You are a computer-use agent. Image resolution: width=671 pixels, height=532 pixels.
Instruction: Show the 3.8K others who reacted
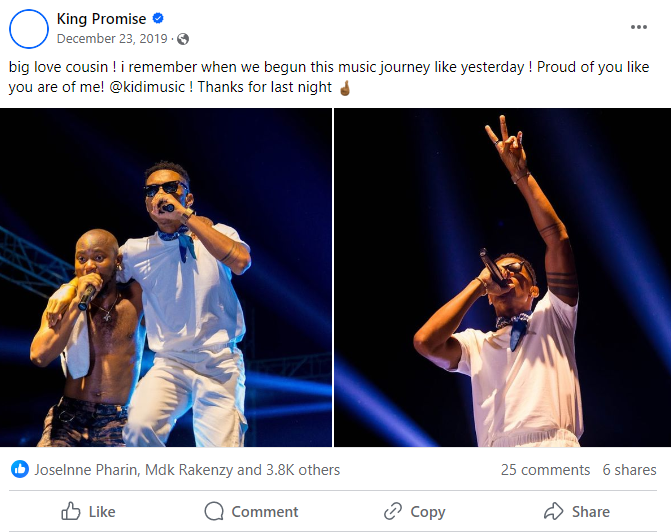click(x=302, y=469)
